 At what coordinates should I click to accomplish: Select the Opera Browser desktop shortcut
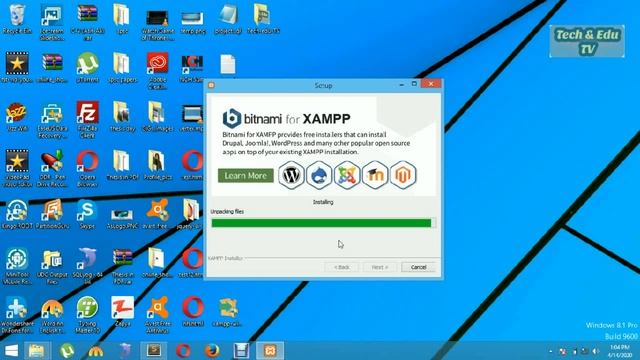point(87,168)
